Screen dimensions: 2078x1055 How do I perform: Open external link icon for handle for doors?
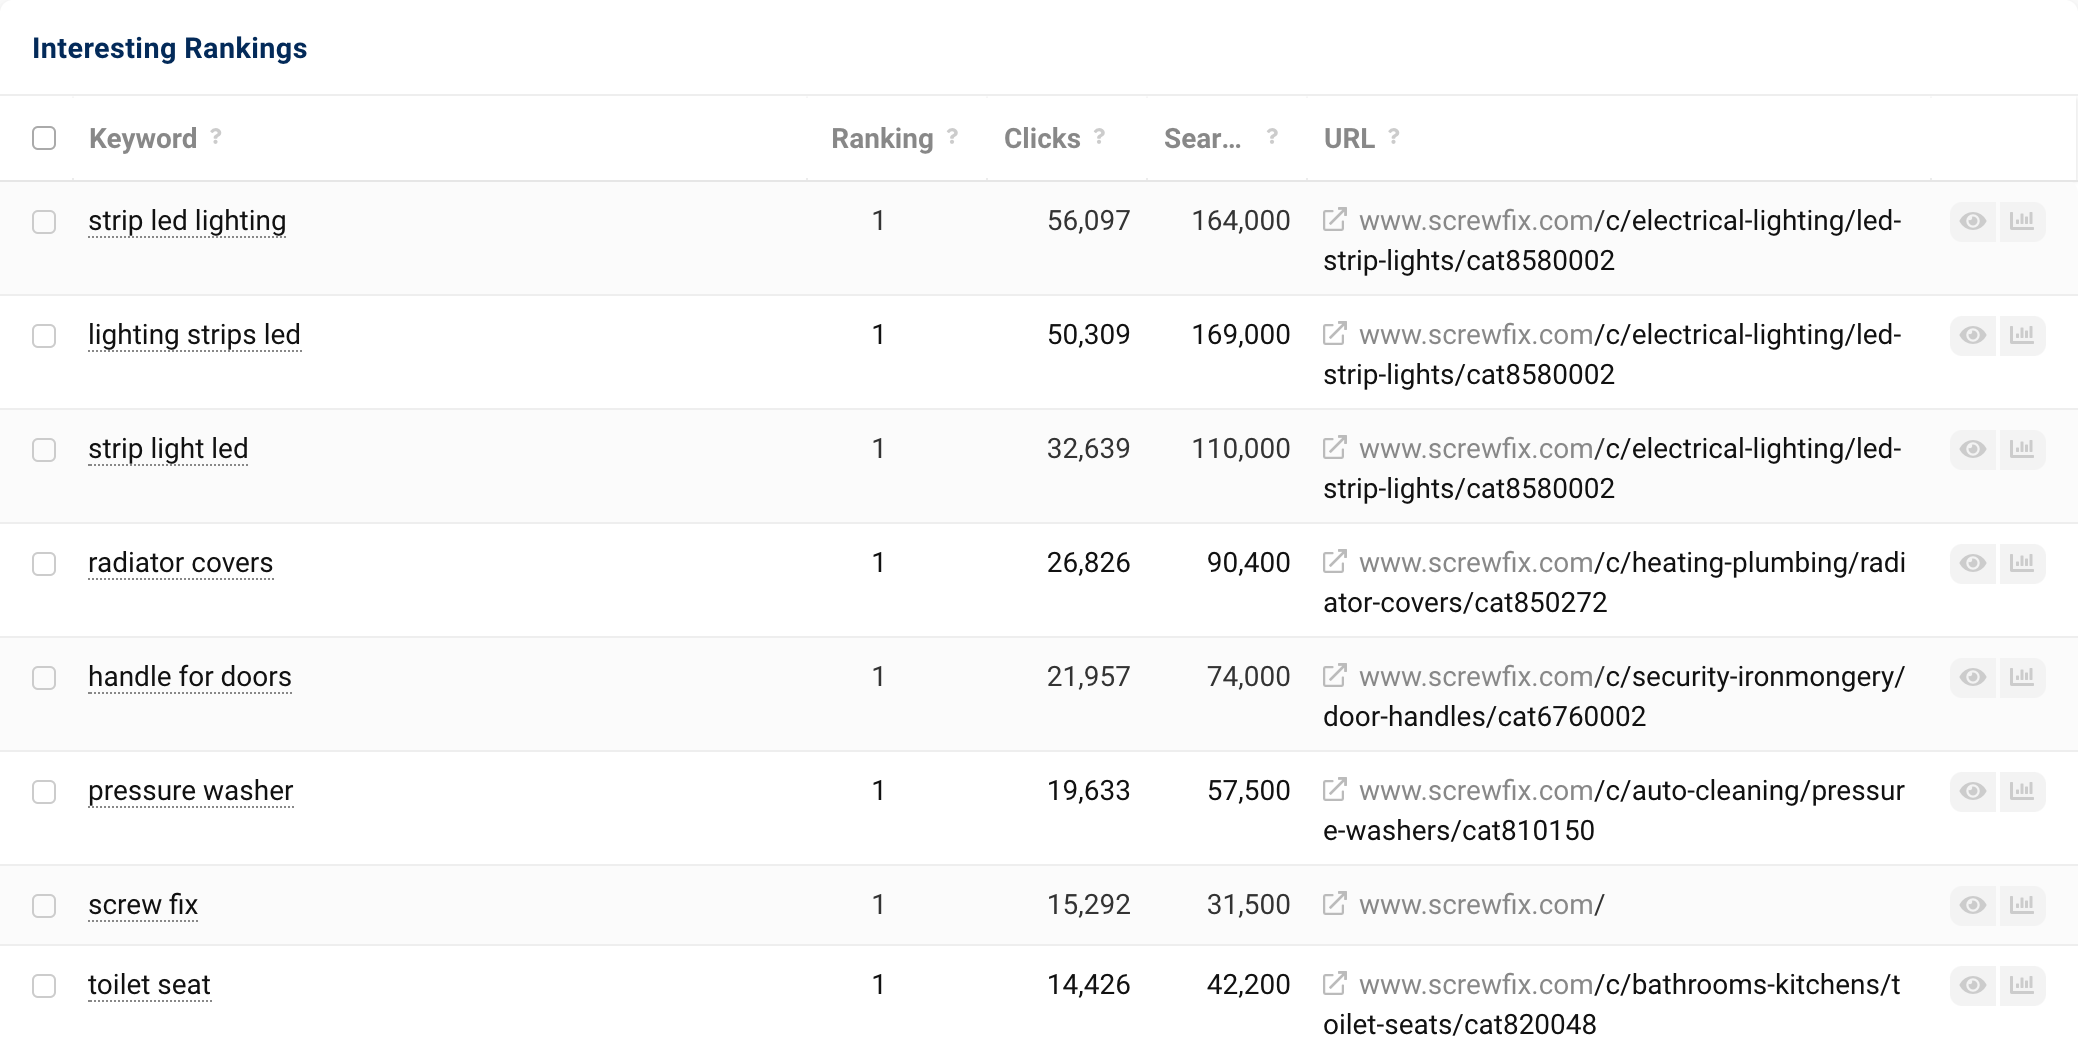click(1334, 676)
